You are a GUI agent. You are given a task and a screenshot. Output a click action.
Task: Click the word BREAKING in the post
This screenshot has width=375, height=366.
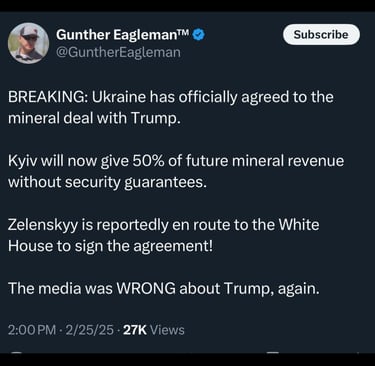48,97
